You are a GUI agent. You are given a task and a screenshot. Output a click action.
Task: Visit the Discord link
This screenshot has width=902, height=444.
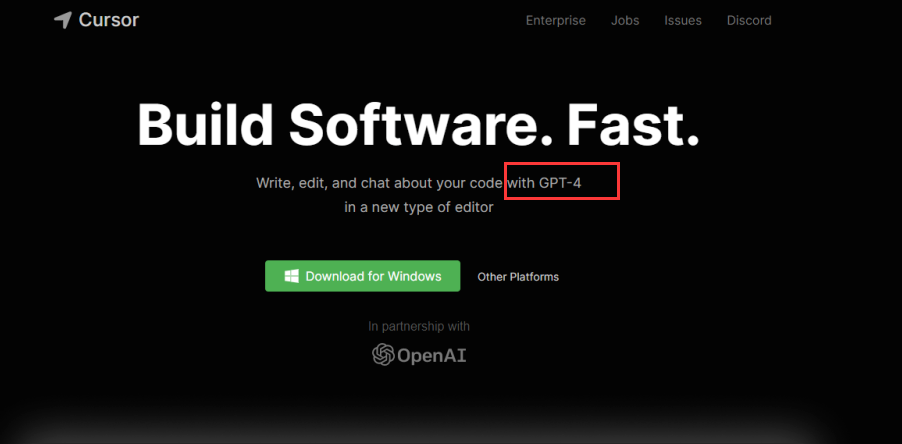pyautogui.click(x=749, y=21)
